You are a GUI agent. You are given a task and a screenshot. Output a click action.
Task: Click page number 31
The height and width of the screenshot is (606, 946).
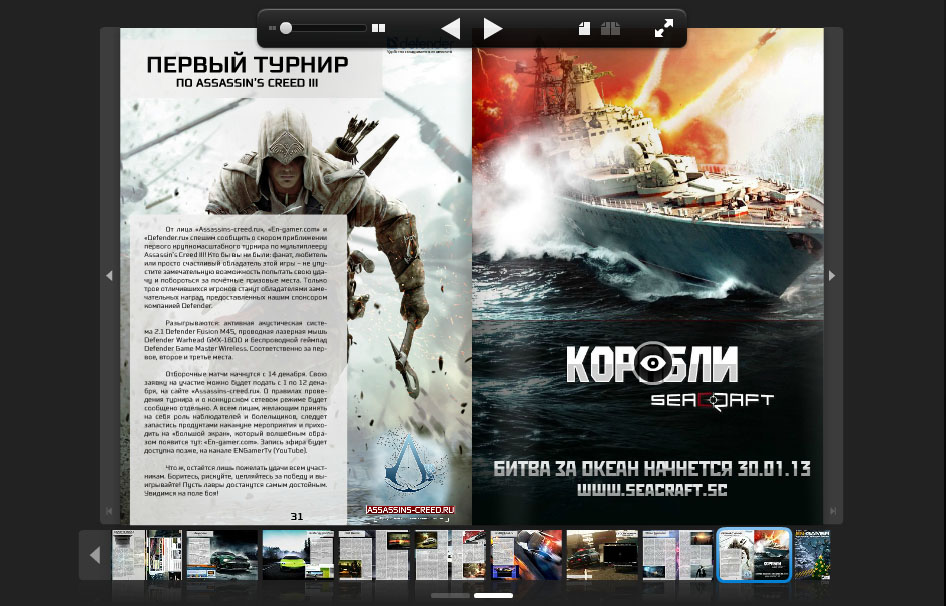click(x=297, y=516)
